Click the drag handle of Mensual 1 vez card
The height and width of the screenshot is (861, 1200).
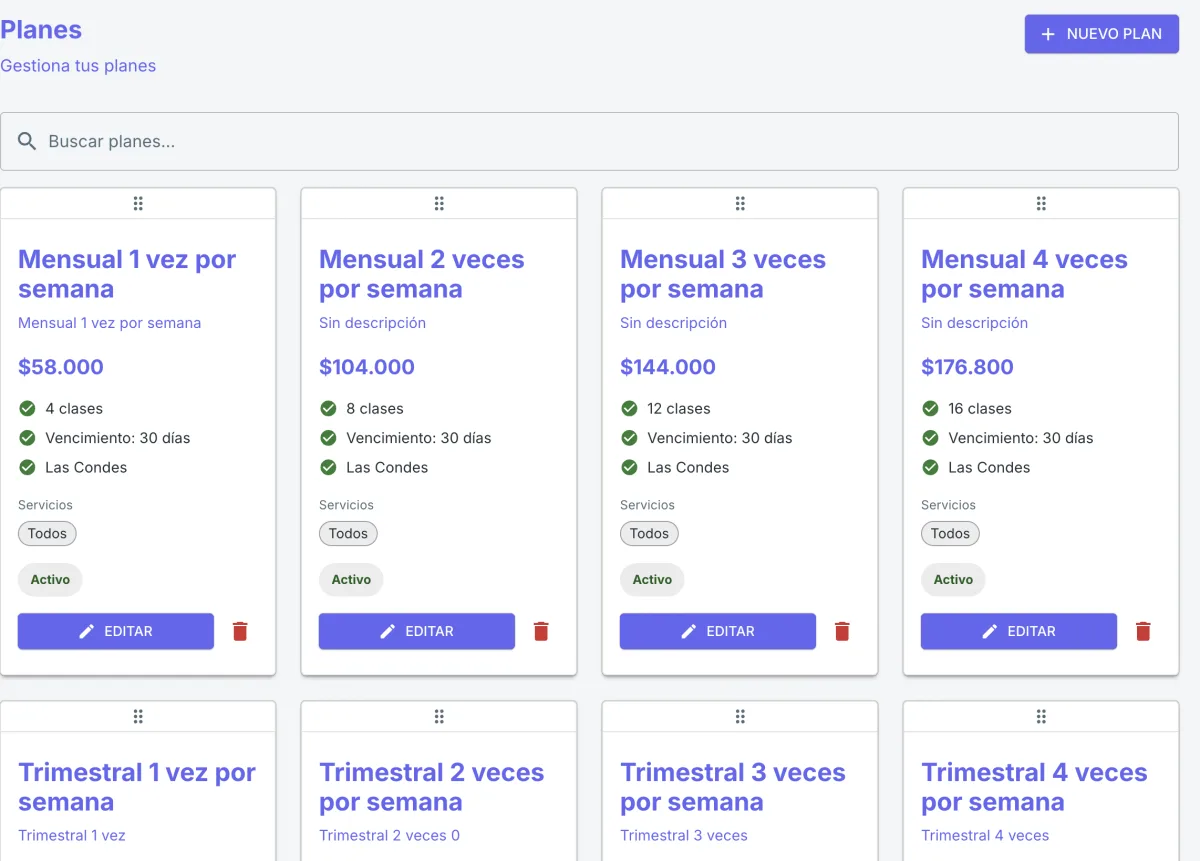(138, 204)
